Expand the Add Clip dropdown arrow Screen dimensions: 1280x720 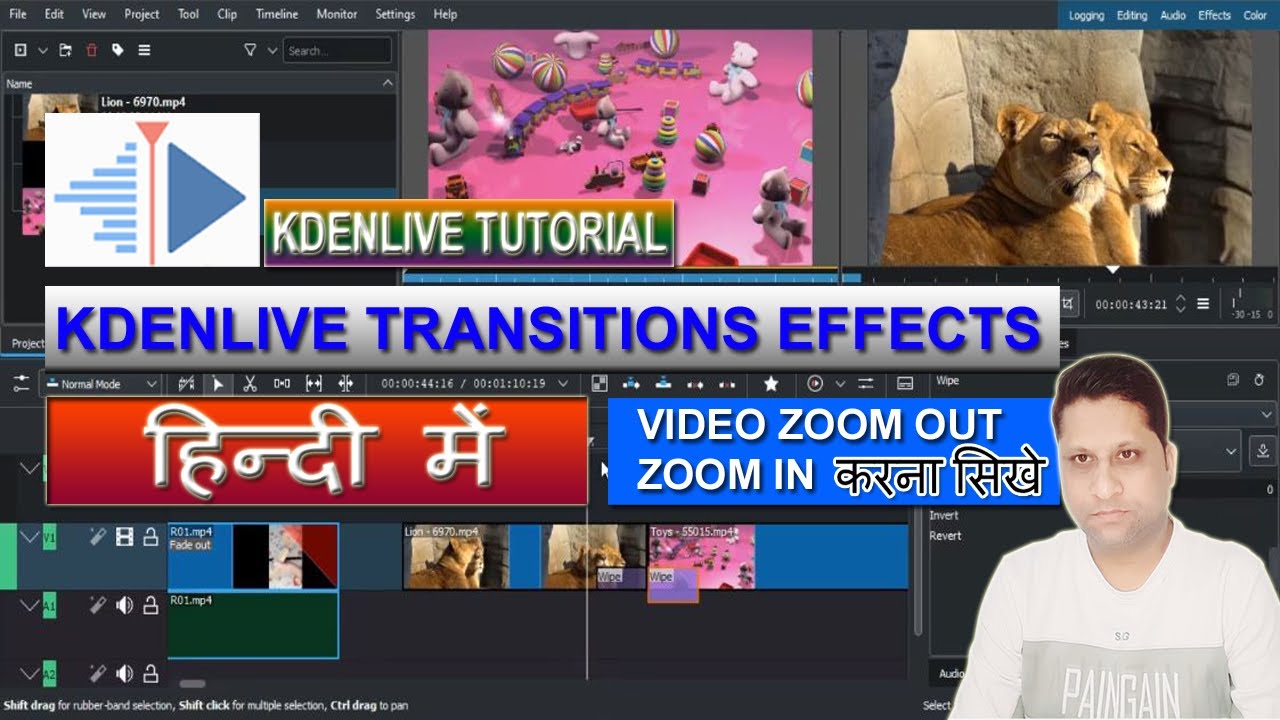click(42, 50)
